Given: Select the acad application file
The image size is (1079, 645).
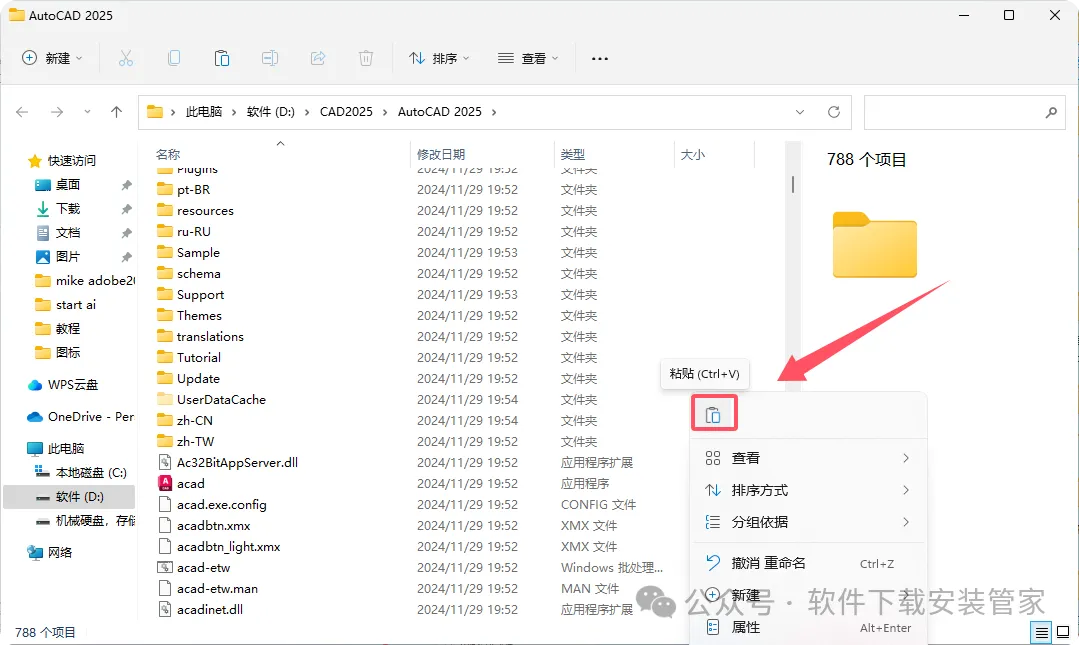Looking at the screenshot, I should coord(191,483).
